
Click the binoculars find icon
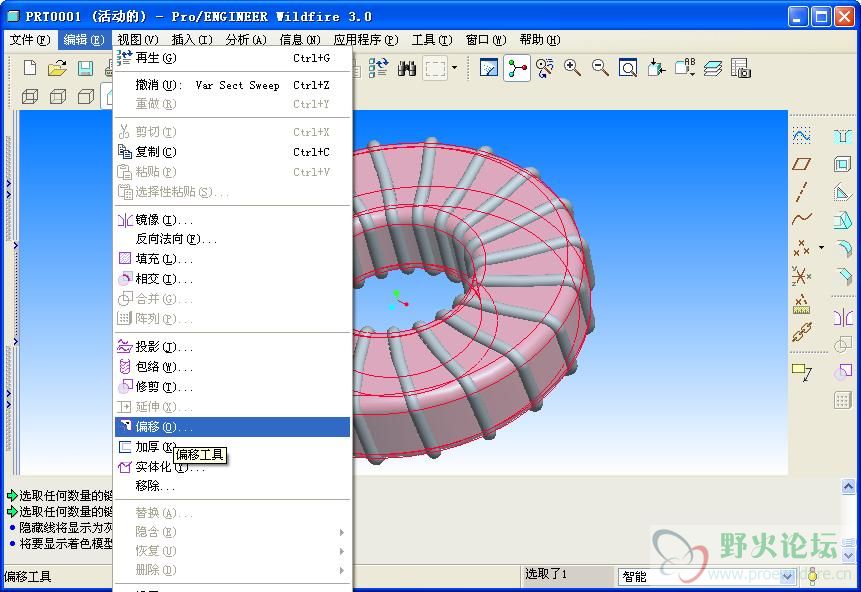[x=406, y=69]
